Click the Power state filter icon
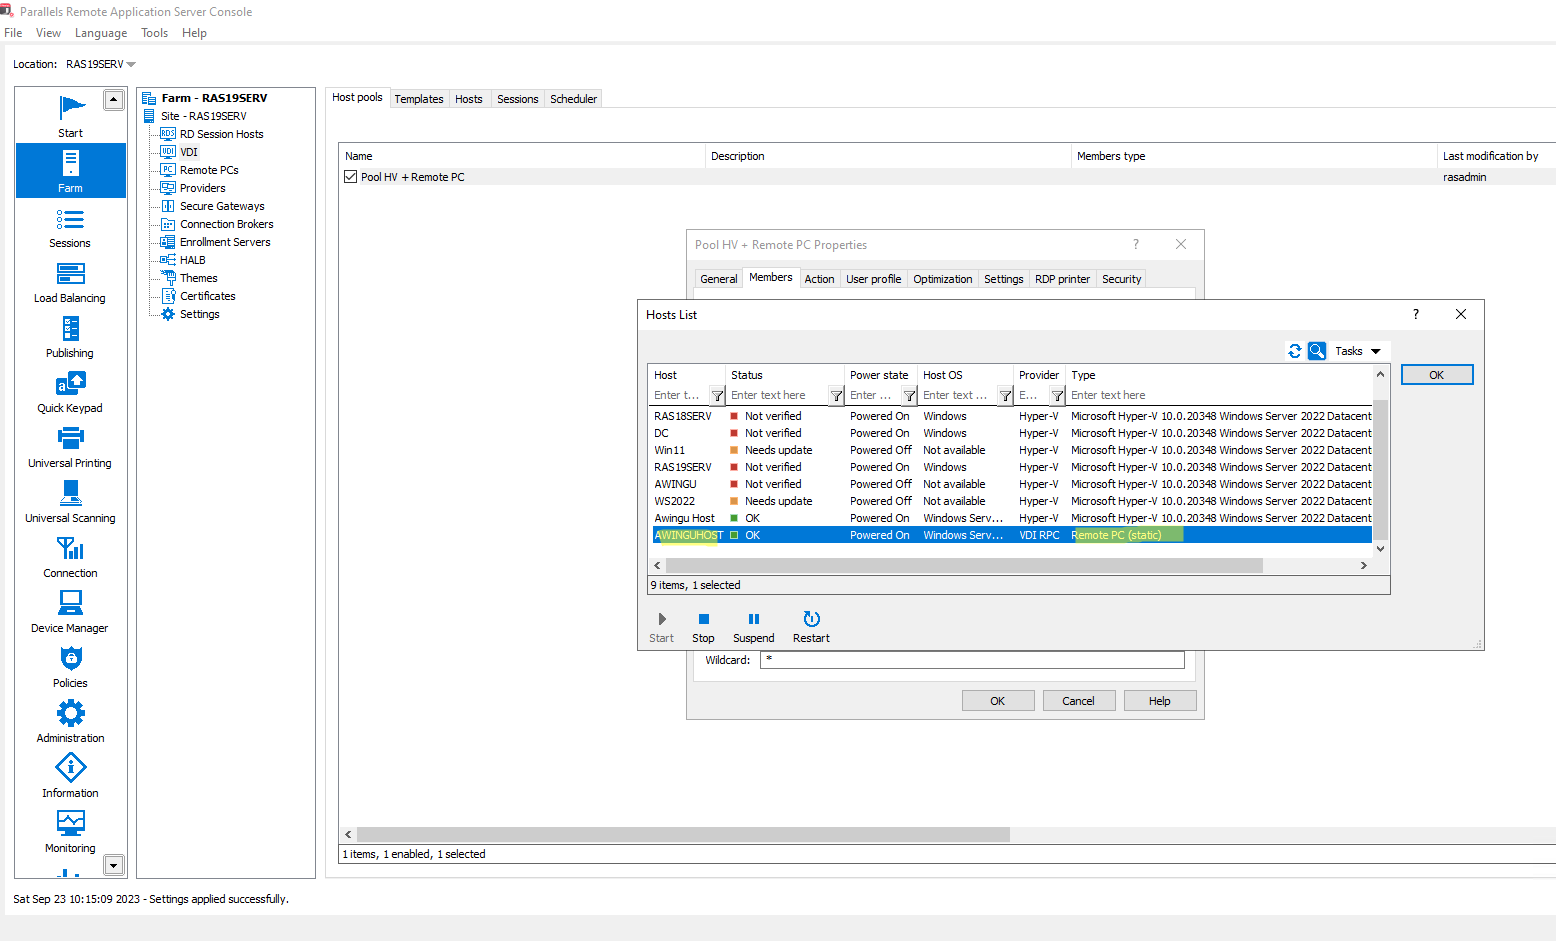 click(x=909, y=396)
